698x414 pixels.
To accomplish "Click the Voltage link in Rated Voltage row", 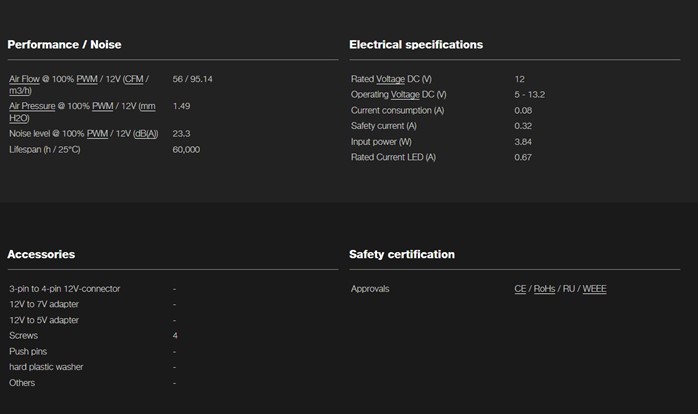I will click(390, 79).
